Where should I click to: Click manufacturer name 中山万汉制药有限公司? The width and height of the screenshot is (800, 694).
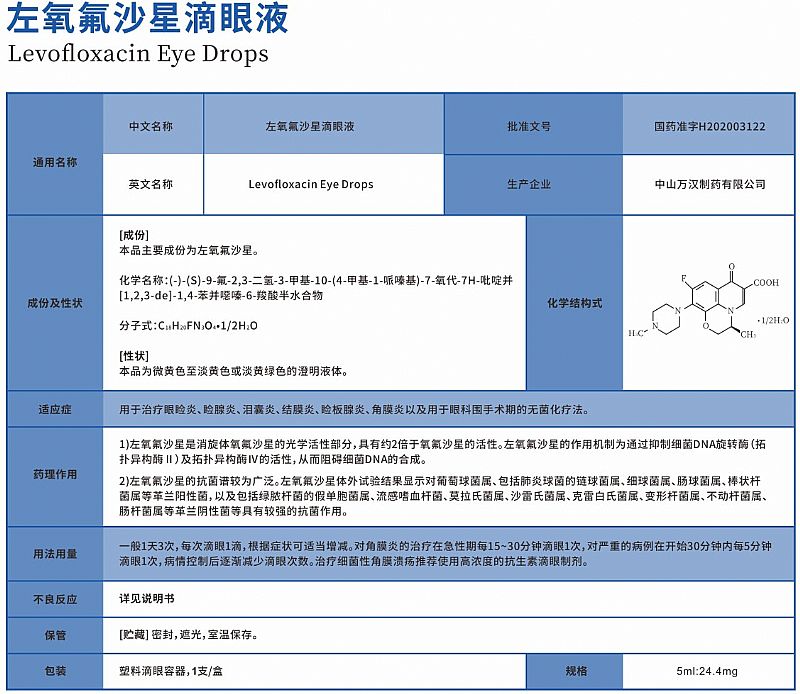[709, 185]
